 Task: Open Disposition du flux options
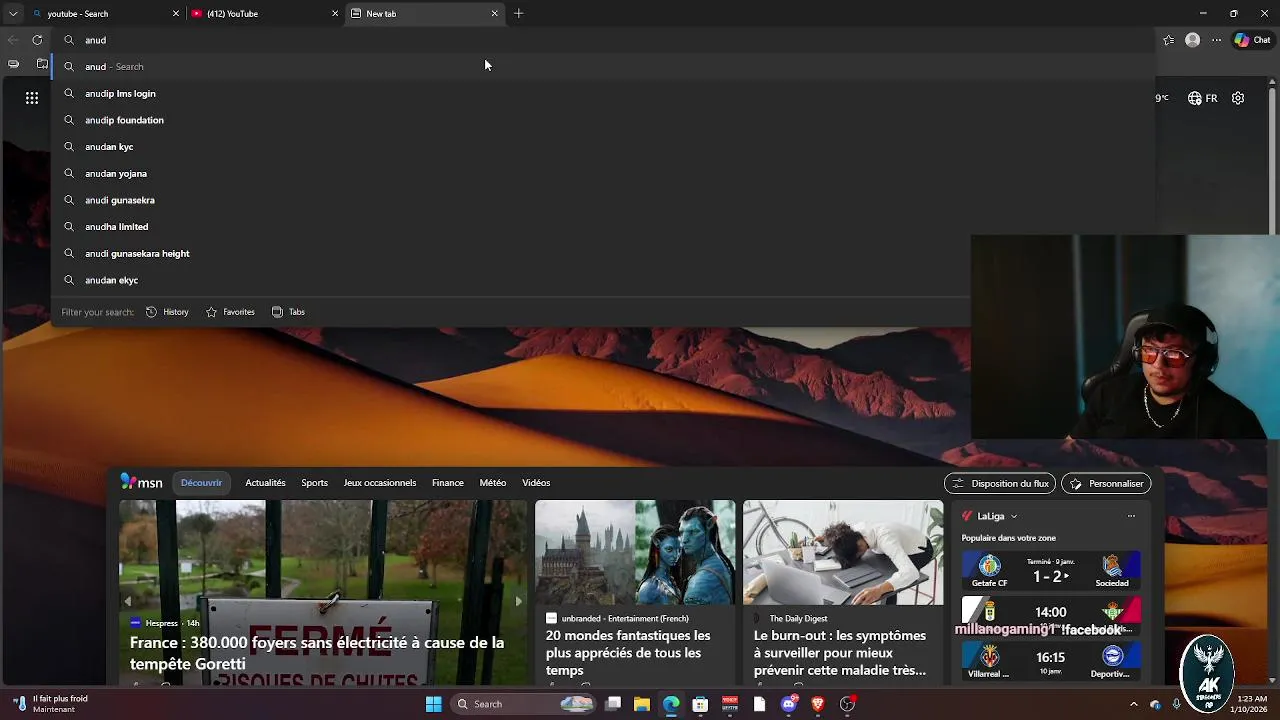(1000, 484)
